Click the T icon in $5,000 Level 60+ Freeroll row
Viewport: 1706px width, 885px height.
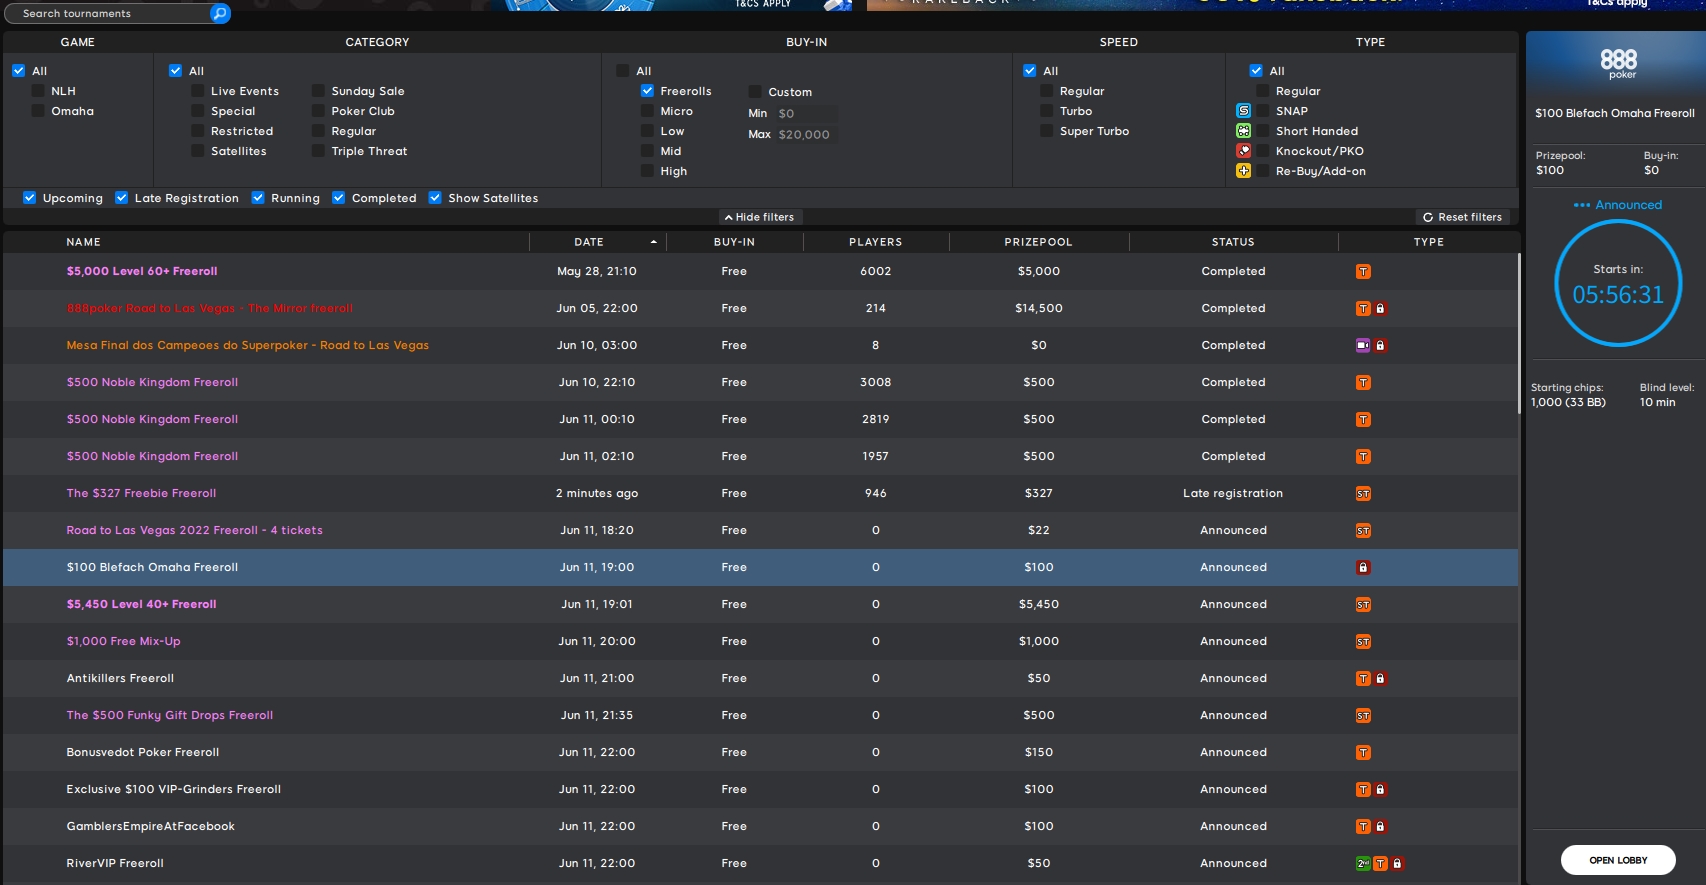coord(1363,272)
